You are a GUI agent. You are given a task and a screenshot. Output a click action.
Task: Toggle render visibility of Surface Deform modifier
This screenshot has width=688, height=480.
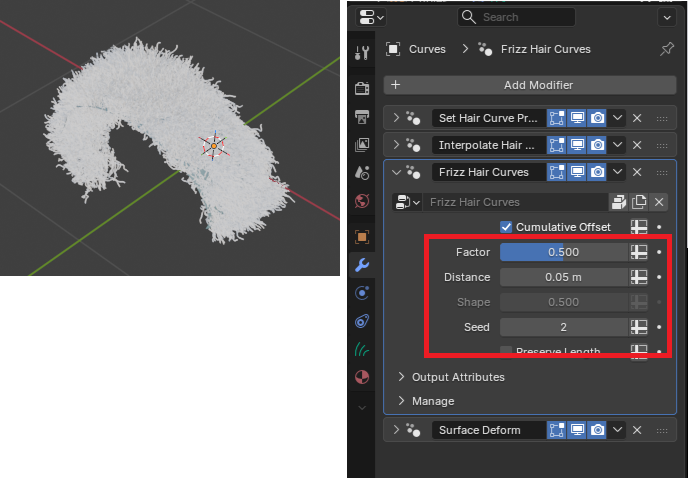(597, 430)
